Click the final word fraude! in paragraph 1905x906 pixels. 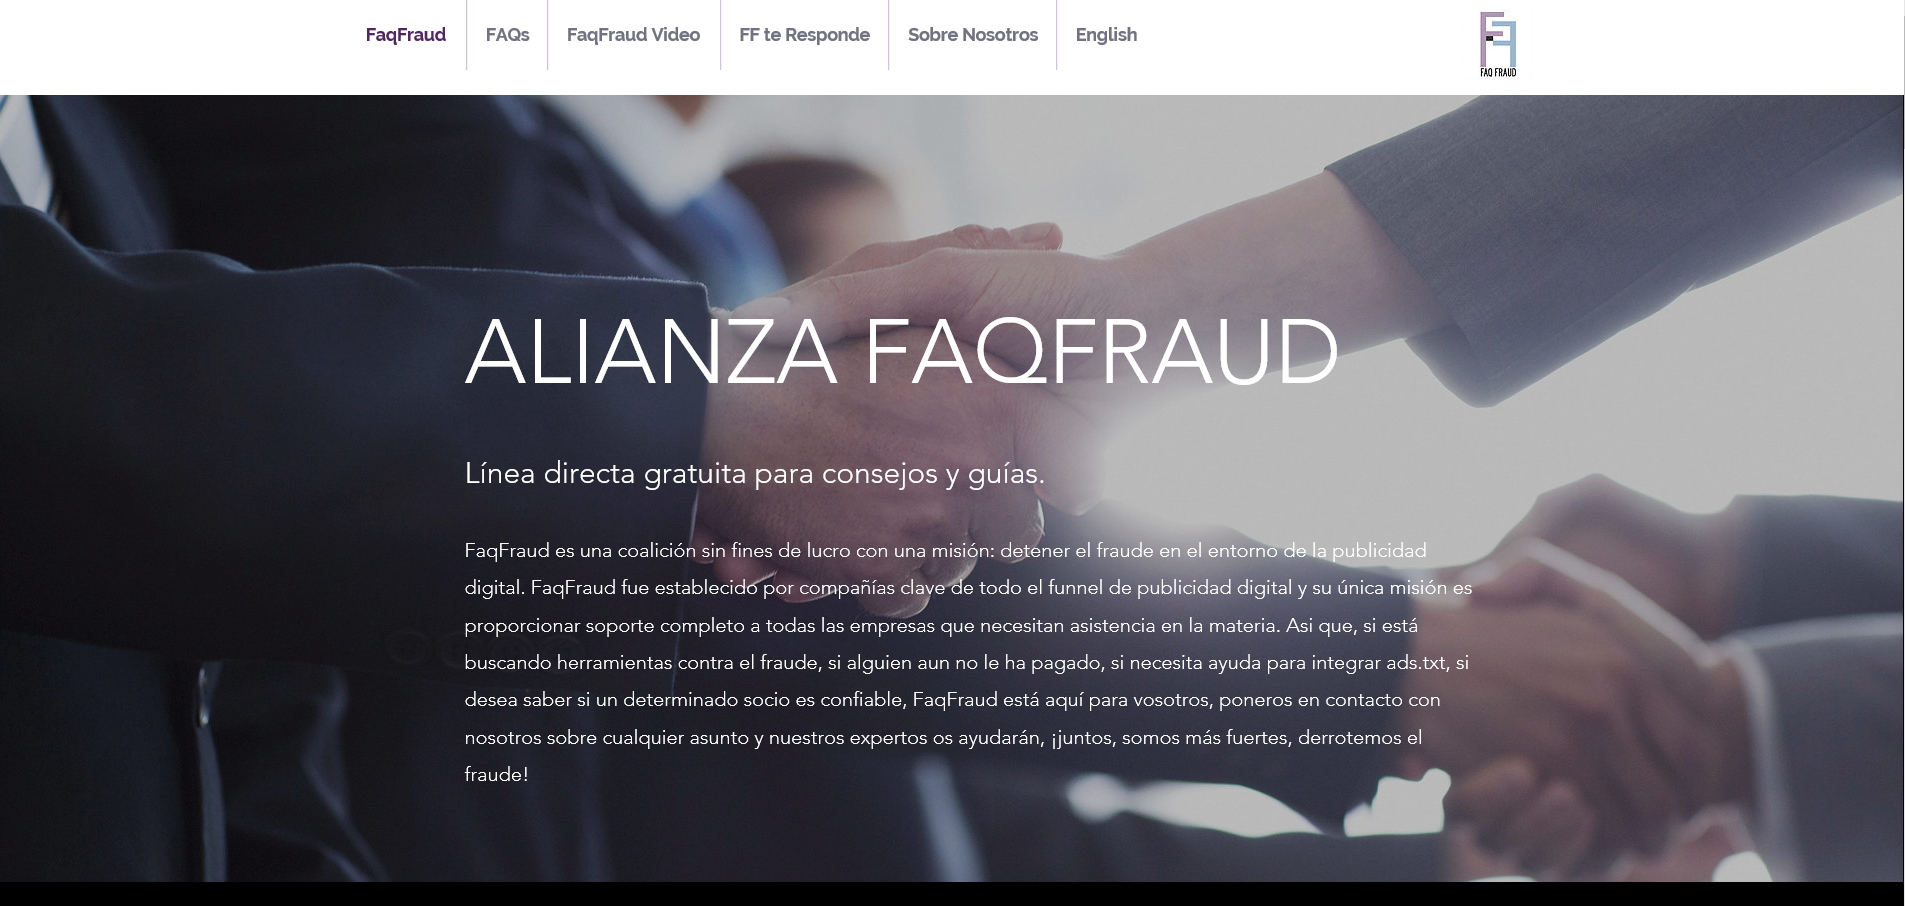[496, 774]
